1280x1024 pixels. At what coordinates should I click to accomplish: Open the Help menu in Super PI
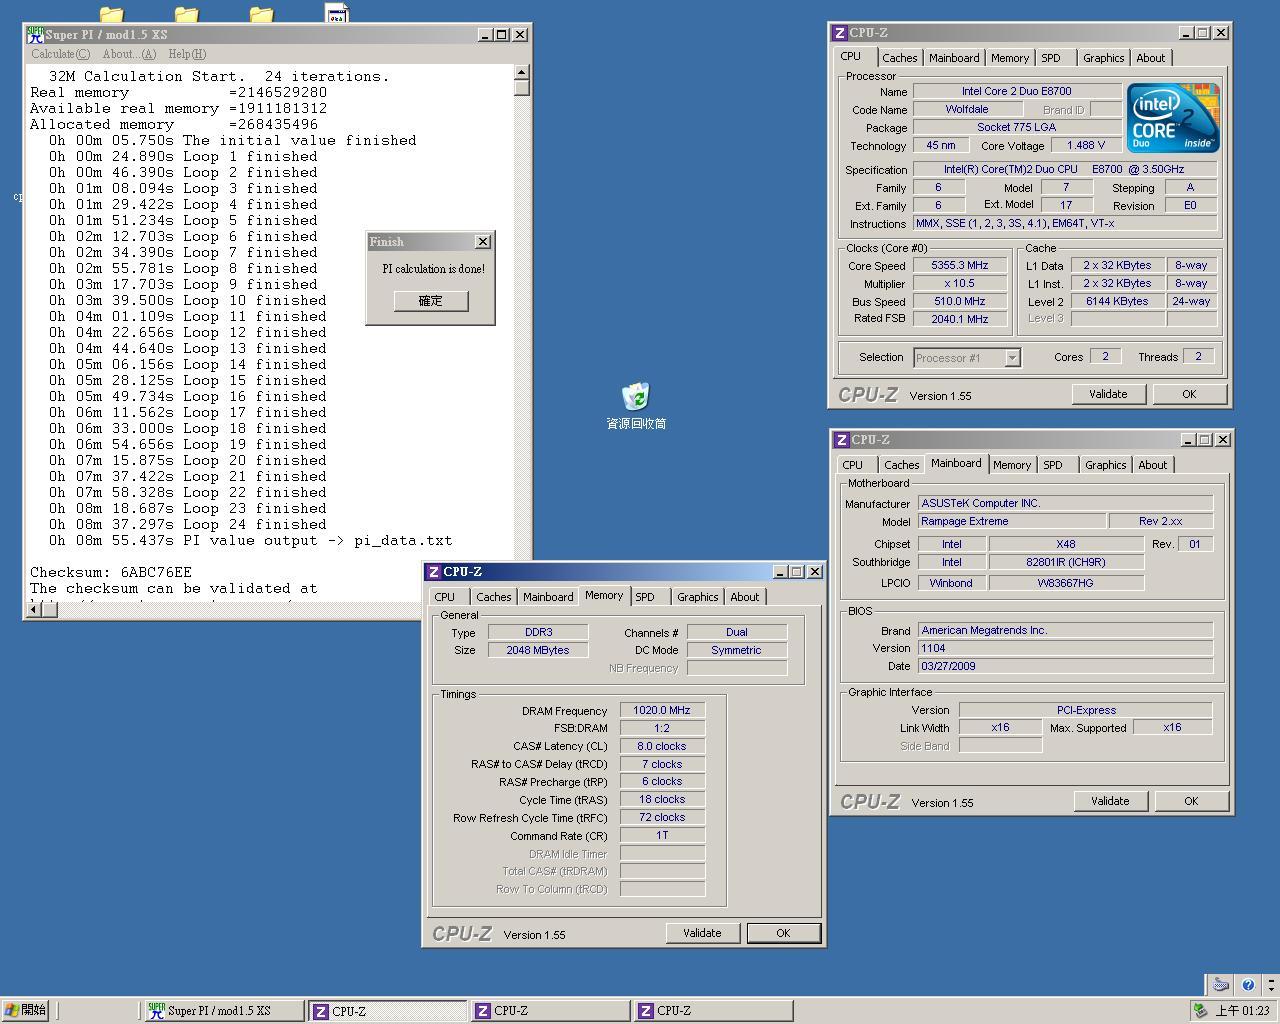[x=187, y=54]
